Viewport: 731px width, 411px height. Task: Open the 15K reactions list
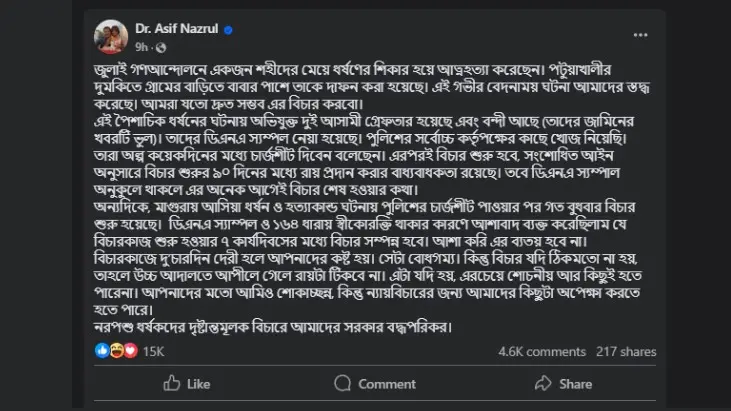(x=153, y=351)
